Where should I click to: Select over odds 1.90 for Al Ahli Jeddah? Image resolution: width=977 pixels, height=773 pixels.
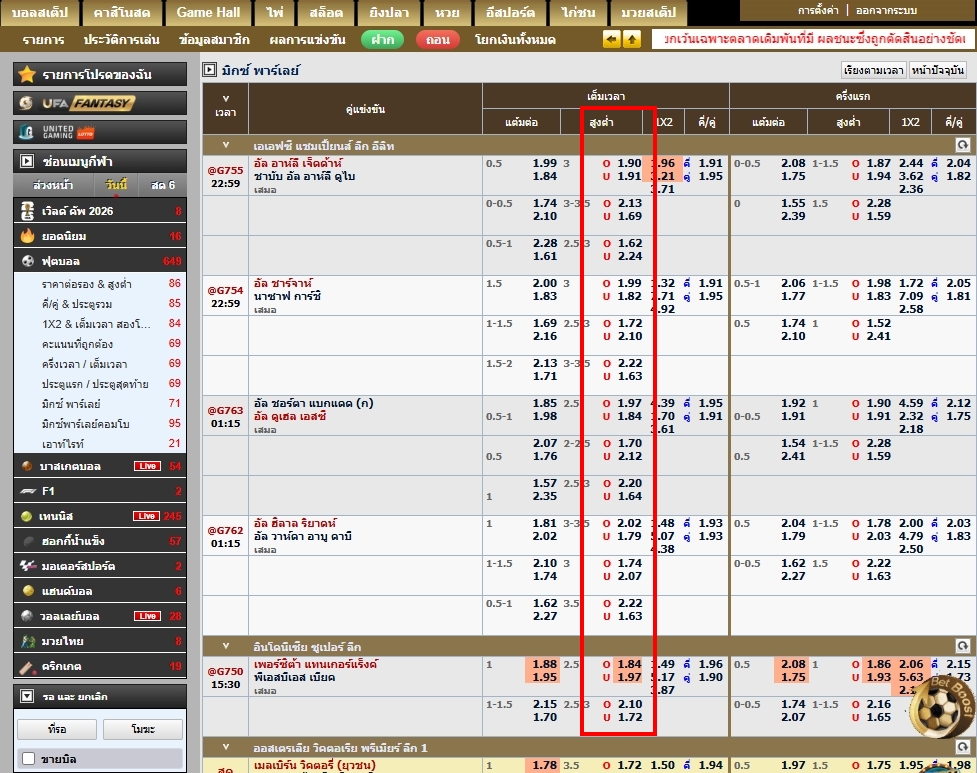(x=629, y=163)
